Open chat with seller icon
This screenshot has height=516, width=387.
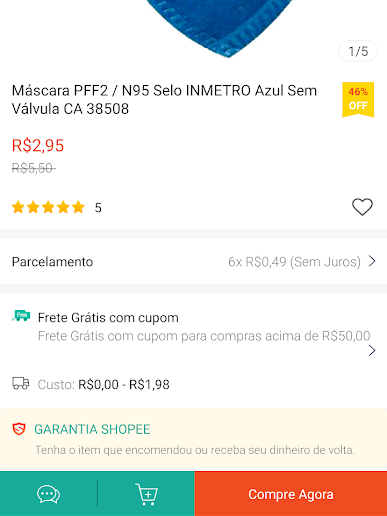point(48,494)
